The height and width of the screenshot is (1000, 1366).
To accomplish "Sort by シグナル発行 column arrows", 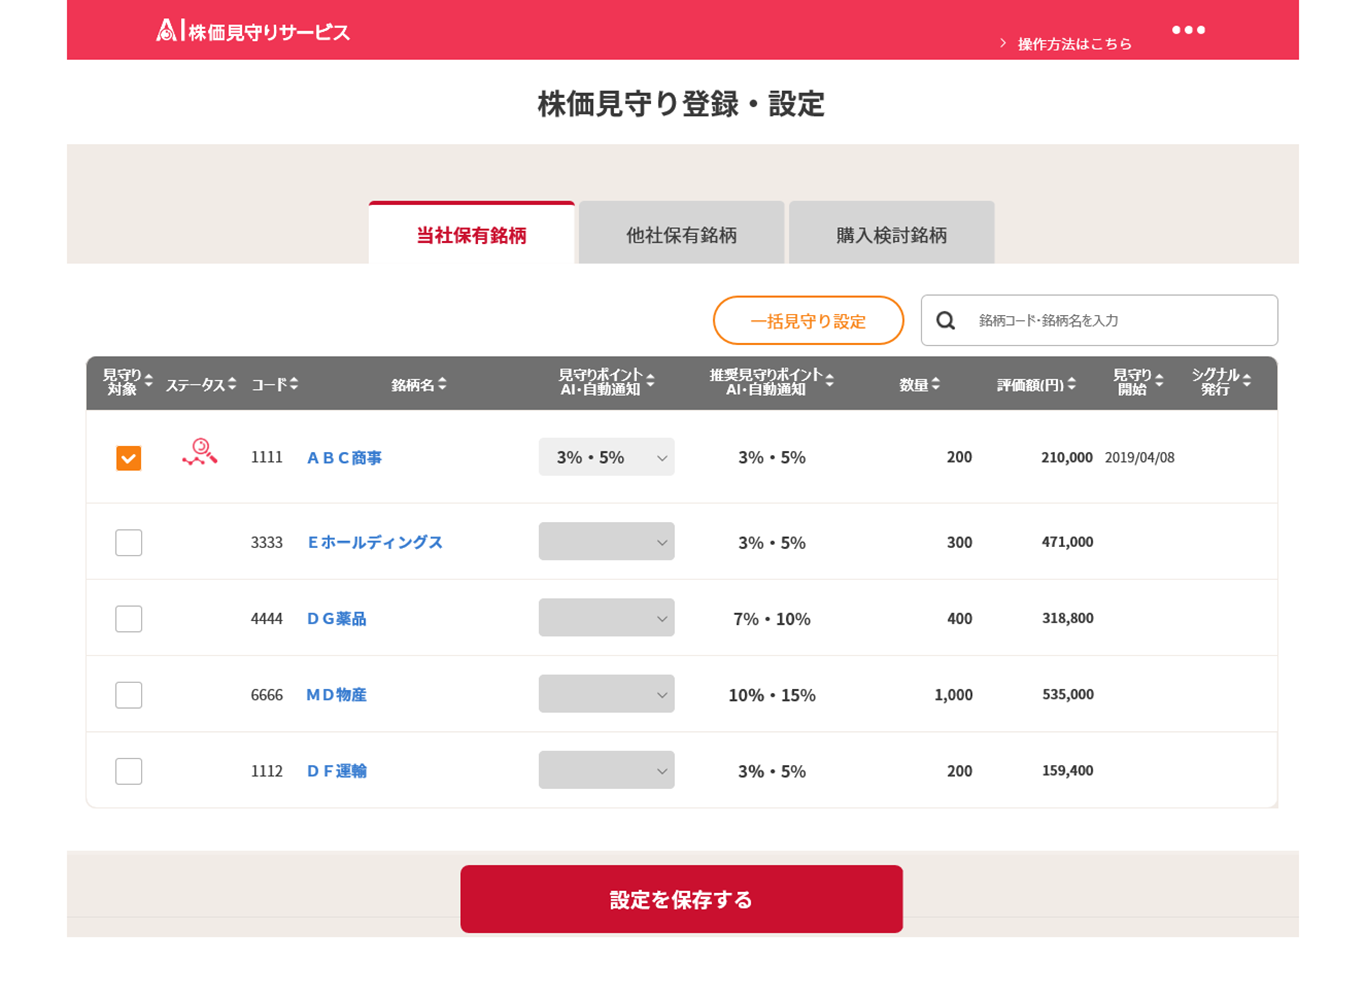I will coord(1247,381).
